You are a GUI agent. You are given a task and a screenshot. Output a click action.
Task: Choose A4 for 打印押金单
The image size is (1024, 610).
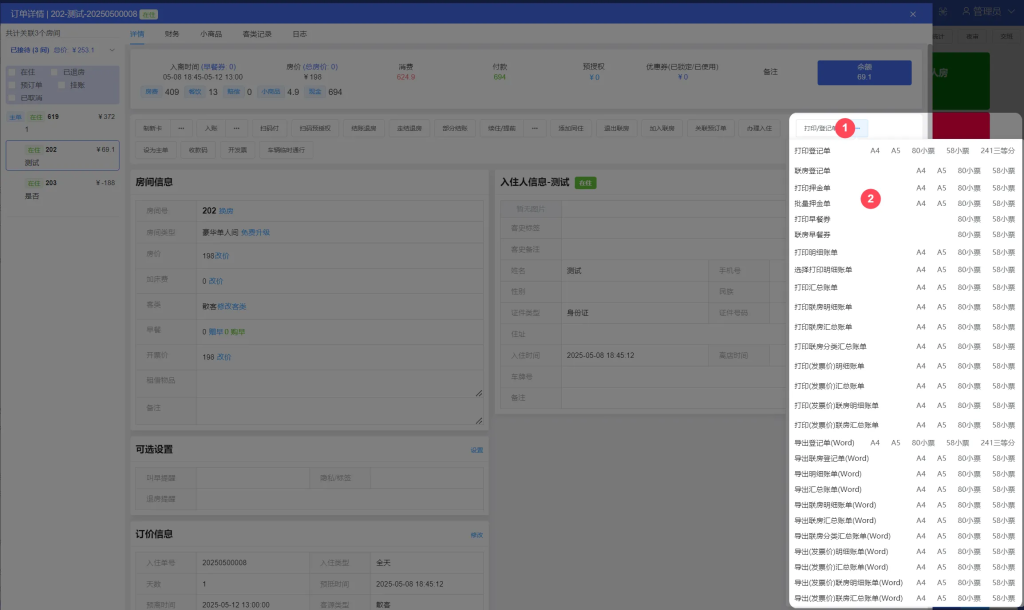(921, 187)
